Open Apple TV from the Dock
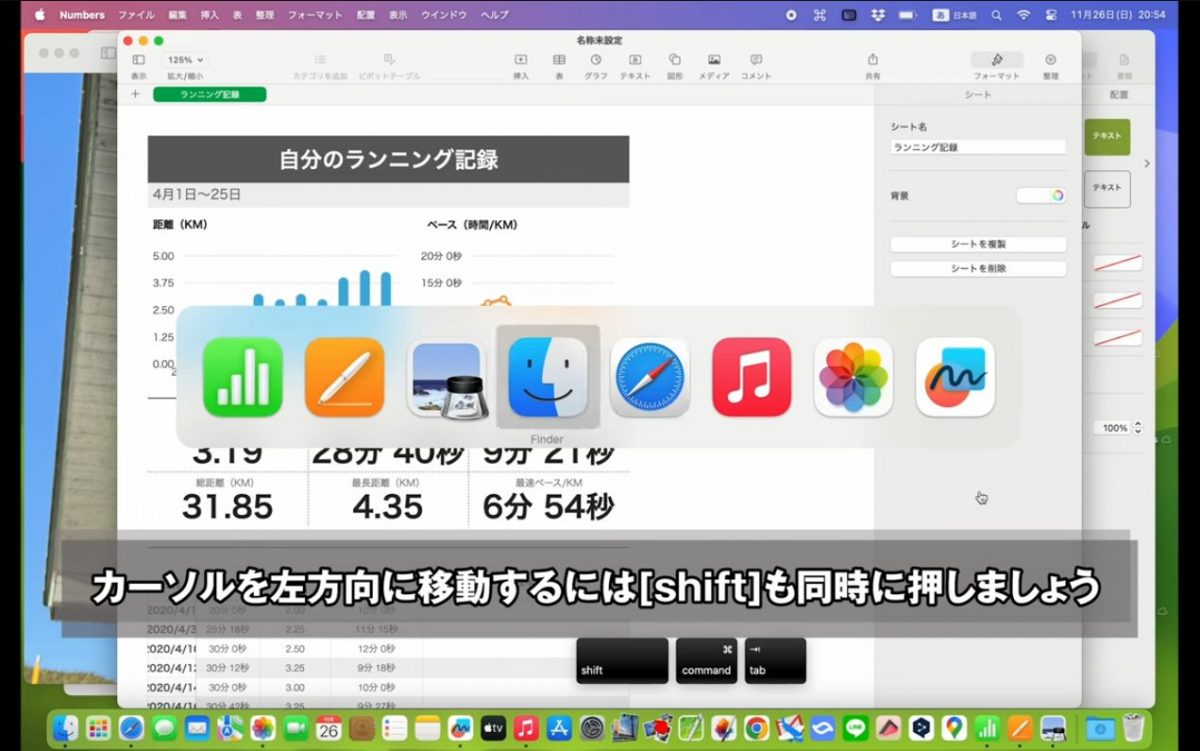 (494, 727)
